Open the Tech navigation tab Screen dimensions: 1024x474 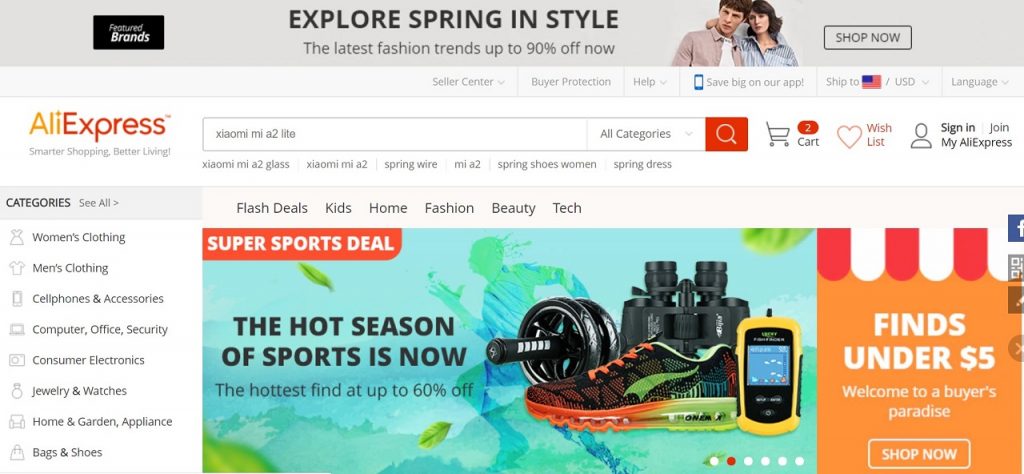[x=567, y=208]
